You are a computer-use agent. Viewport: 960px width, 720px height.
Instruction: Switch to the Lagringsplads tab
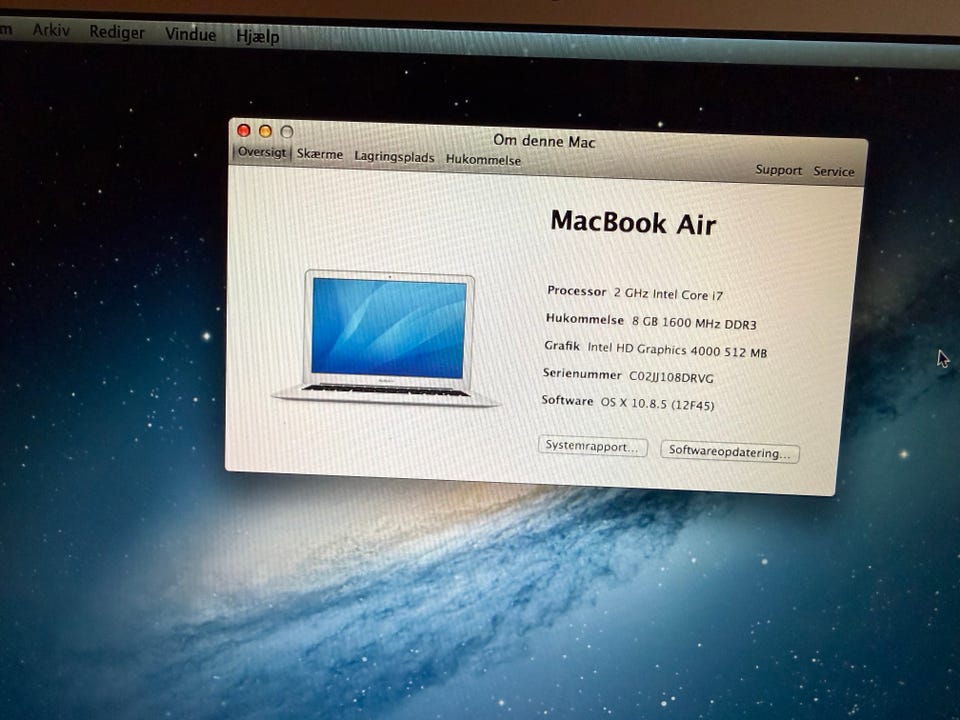(394, 157)
